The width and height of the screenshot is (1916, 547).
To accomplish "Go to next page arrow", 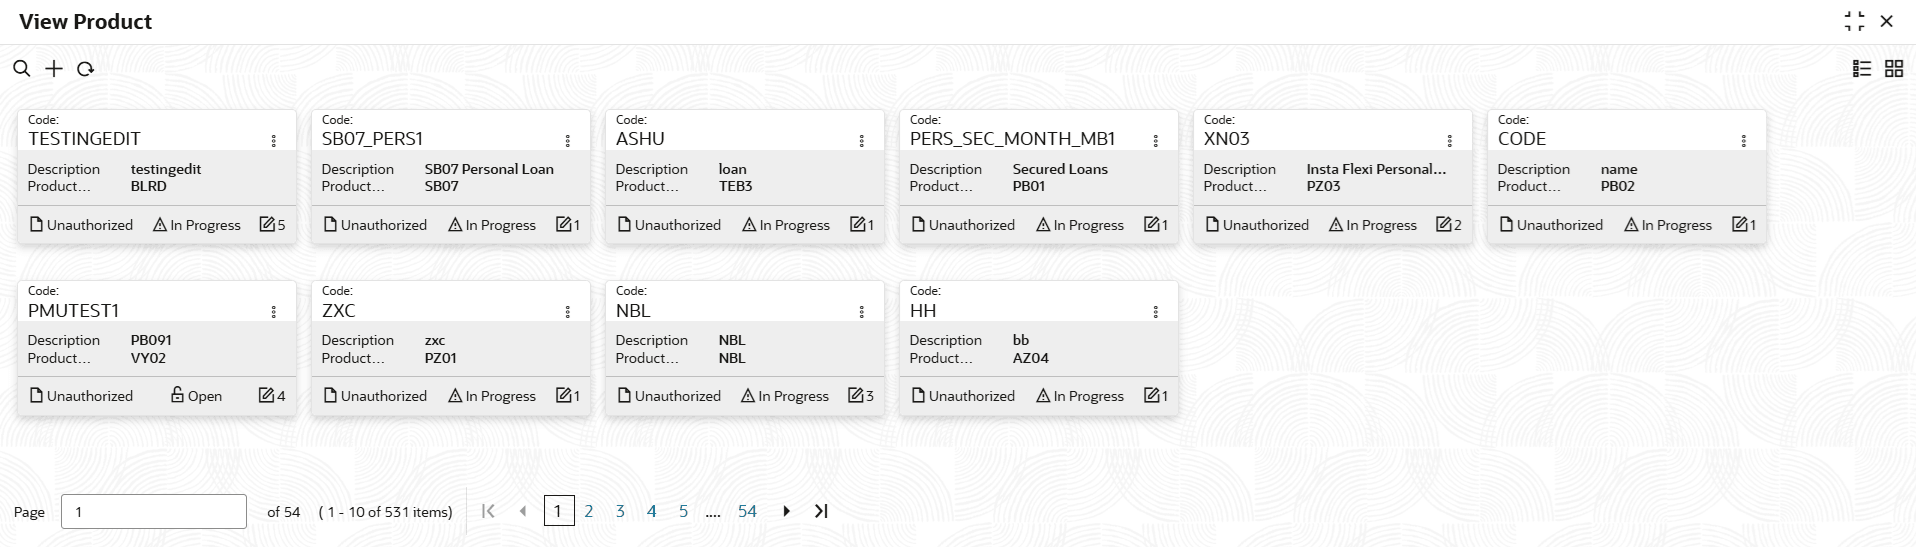I will 786,511.
